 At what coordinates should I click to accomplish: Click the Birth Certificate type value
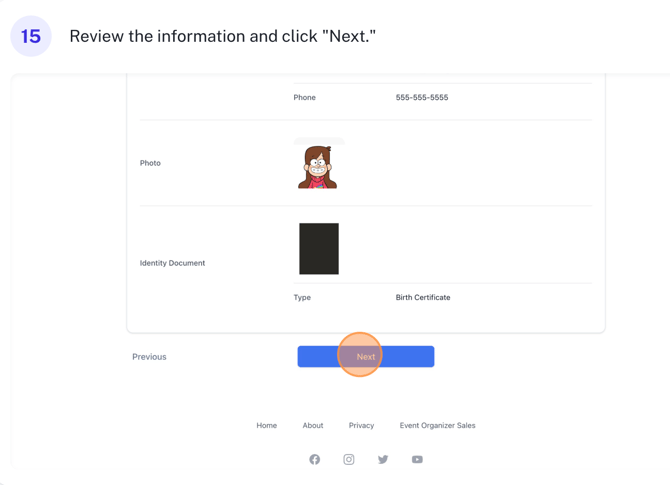pos(423,298)
